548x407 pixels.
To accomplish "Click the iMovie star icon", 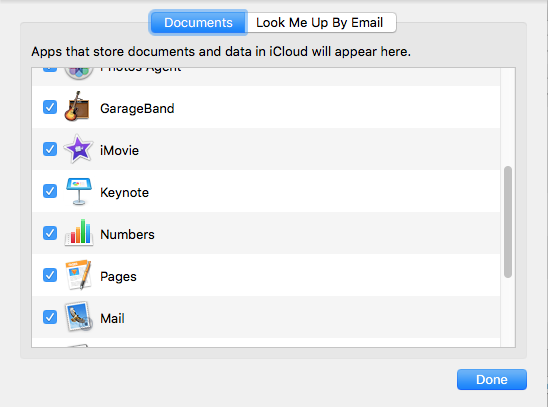I will click(78, 149).
